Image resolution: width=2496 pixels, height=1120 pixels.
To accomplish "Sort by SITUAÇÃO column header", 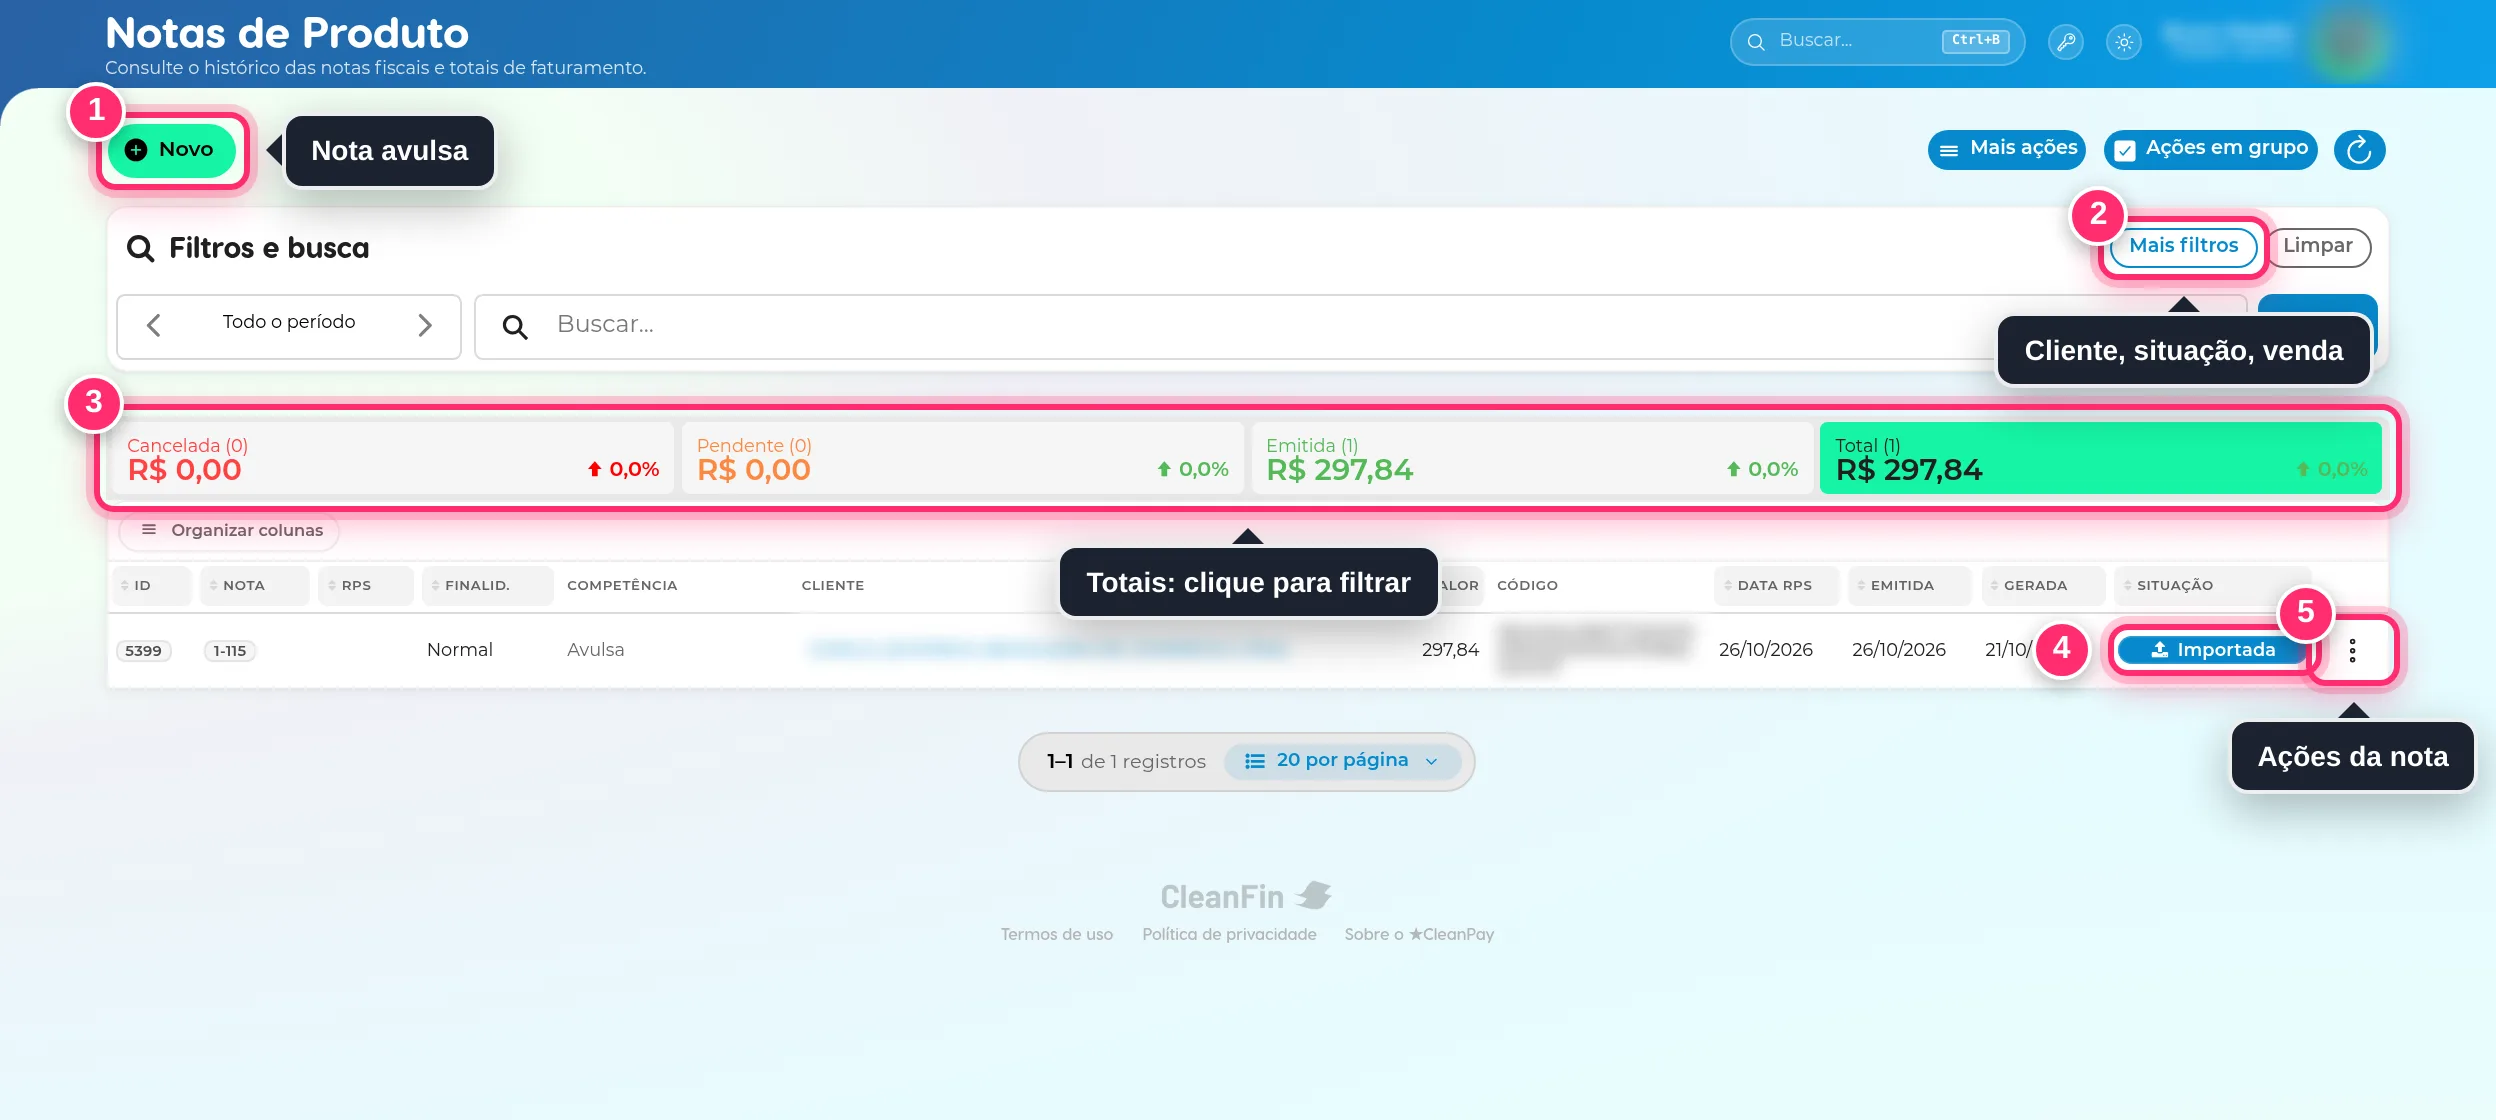I will (2211, 586).
